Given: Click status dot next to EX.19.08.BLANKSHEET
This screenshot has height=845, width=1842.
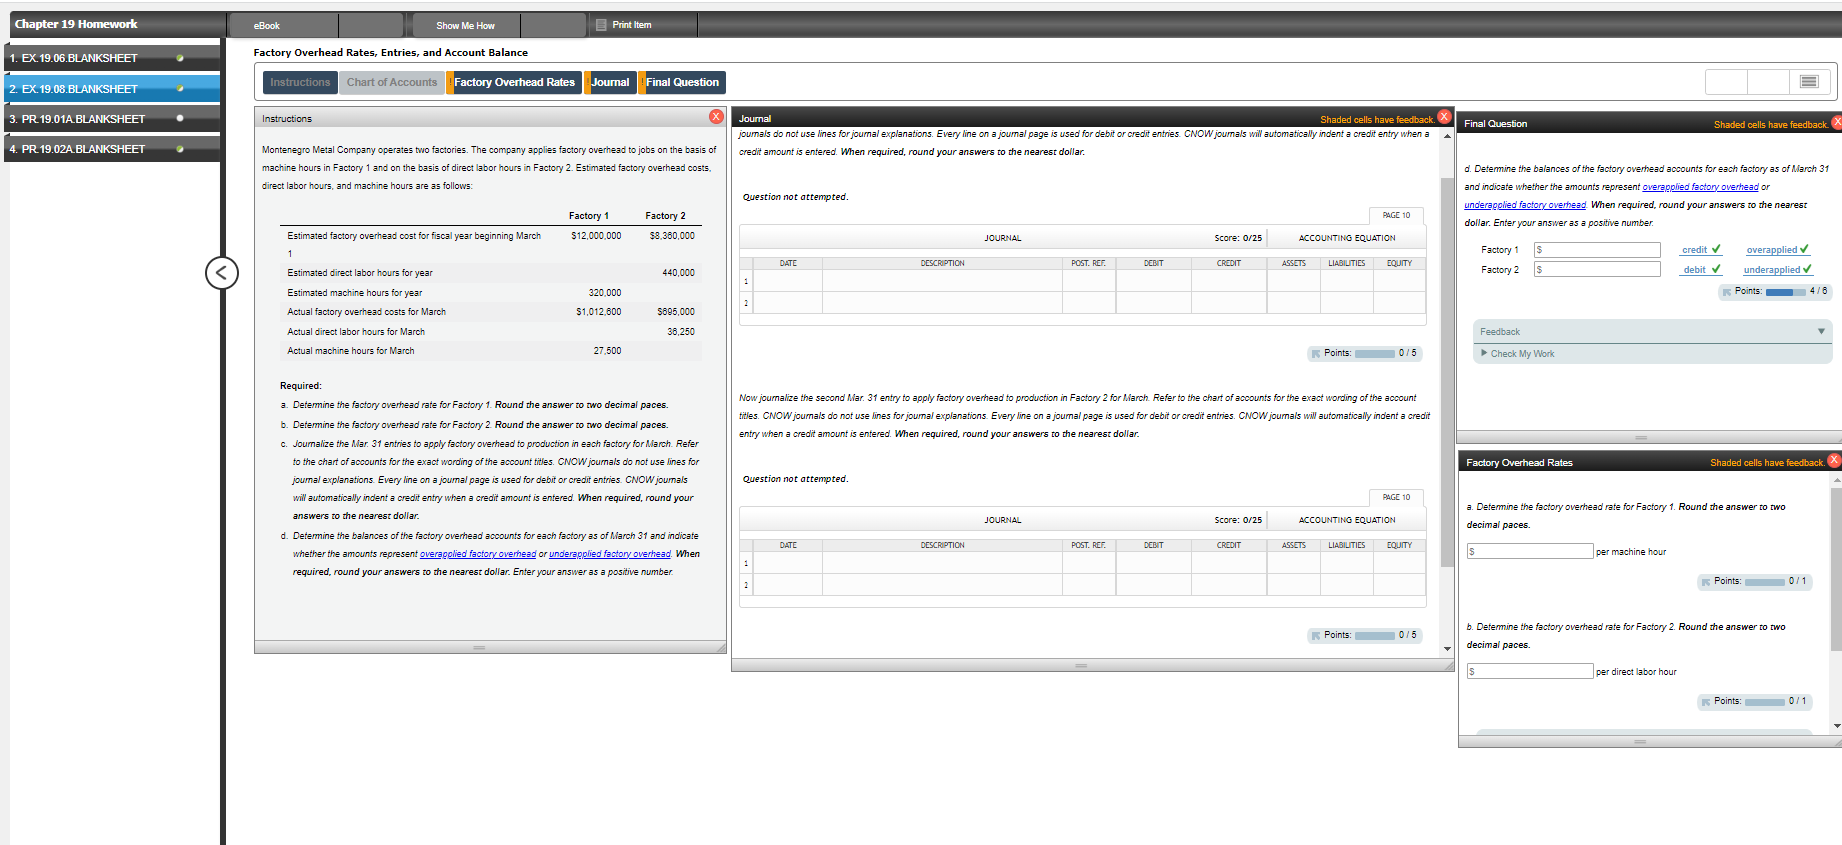Looking at the screenshot, I should 180,89.
